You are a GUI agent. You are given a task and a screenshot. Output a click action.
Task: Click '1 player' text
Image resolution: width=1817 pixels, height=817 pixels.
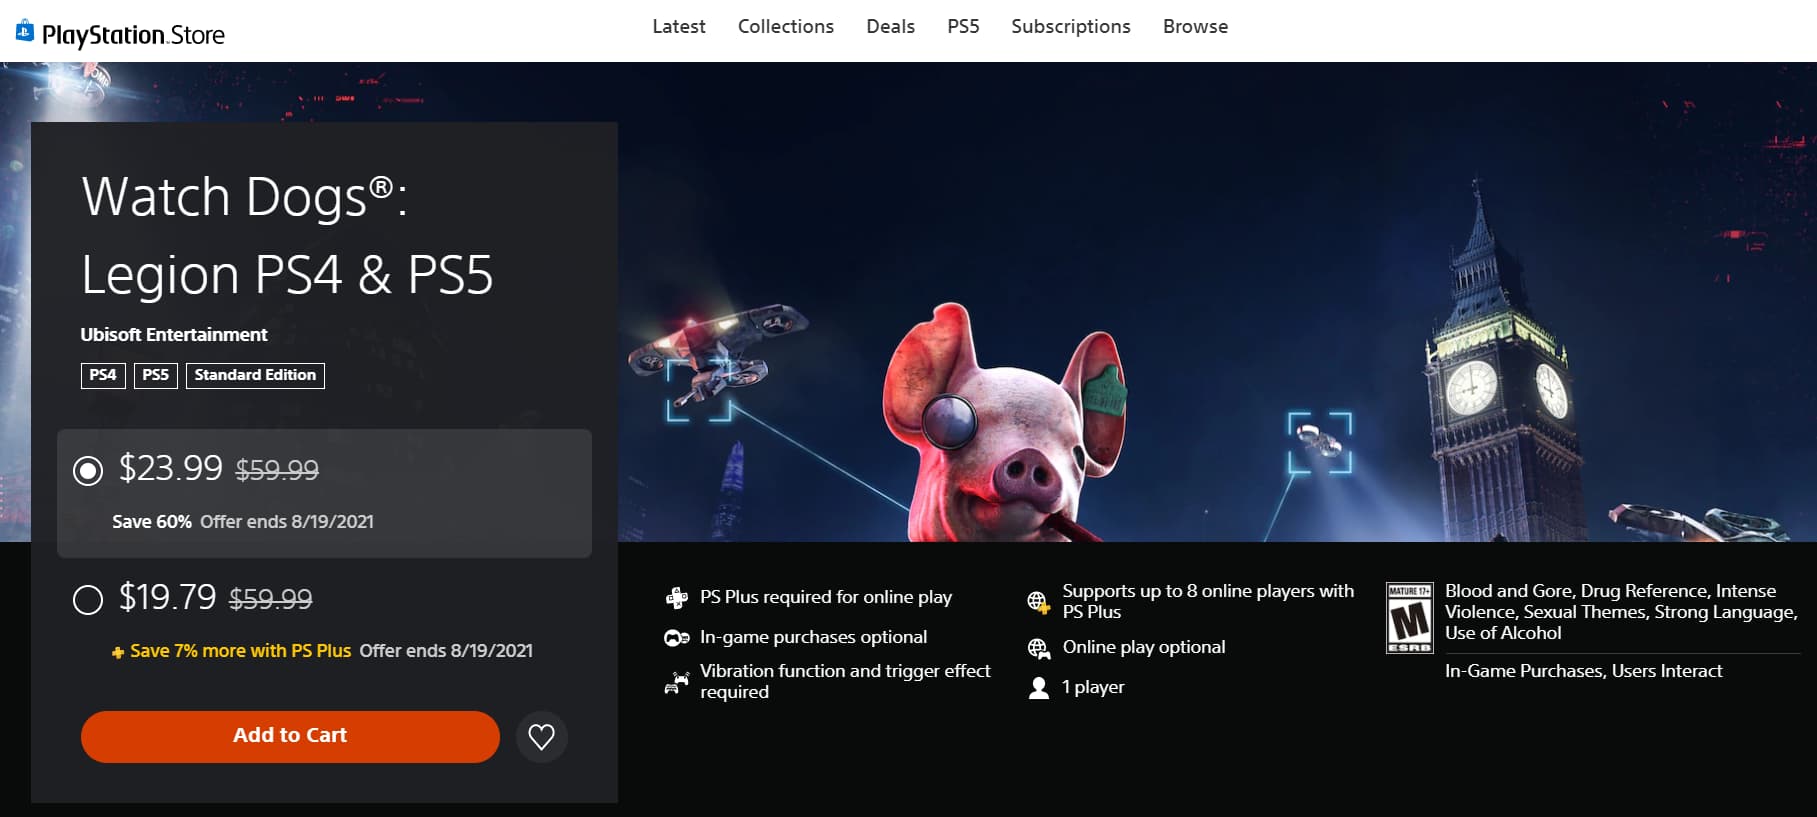click(x=1093, y=687)
